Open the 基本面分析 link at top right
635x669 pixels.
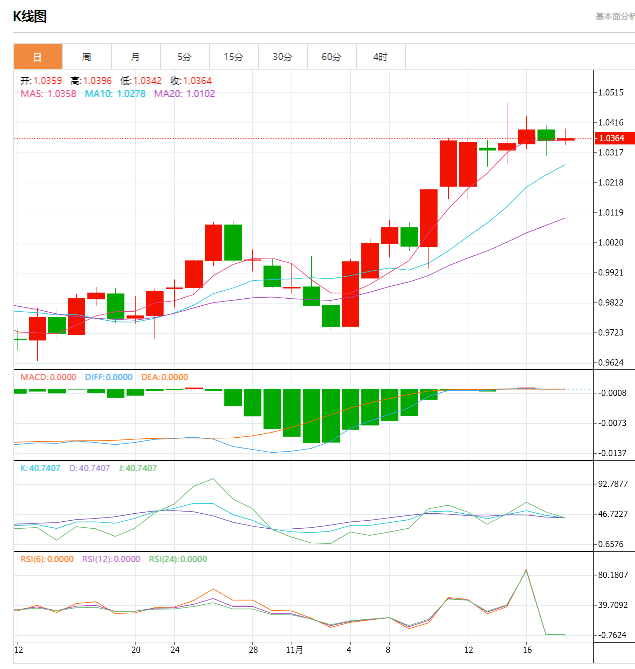[x=615, y=16]
